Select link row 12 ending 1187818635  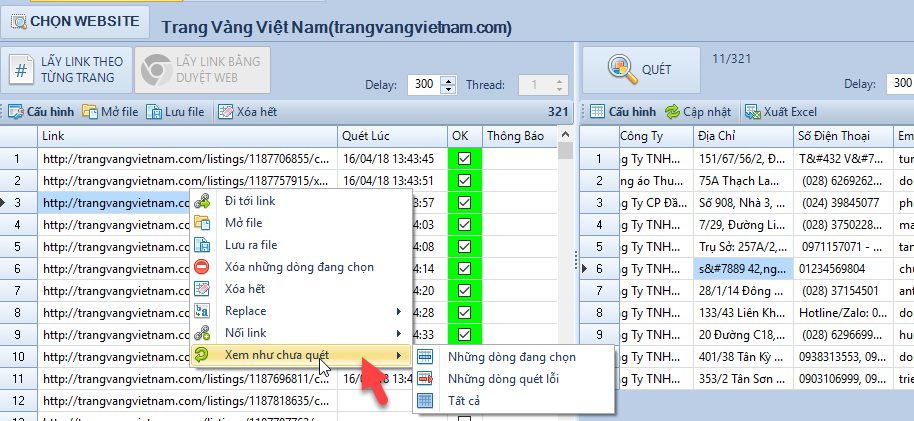188,401
